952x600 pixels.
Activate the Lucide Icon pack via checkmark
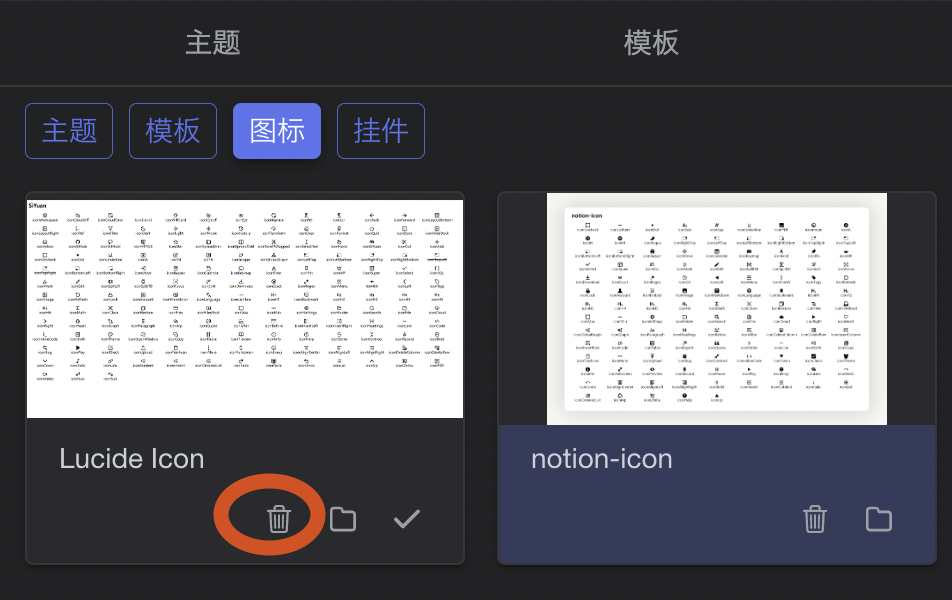click(x=406, y=518)
